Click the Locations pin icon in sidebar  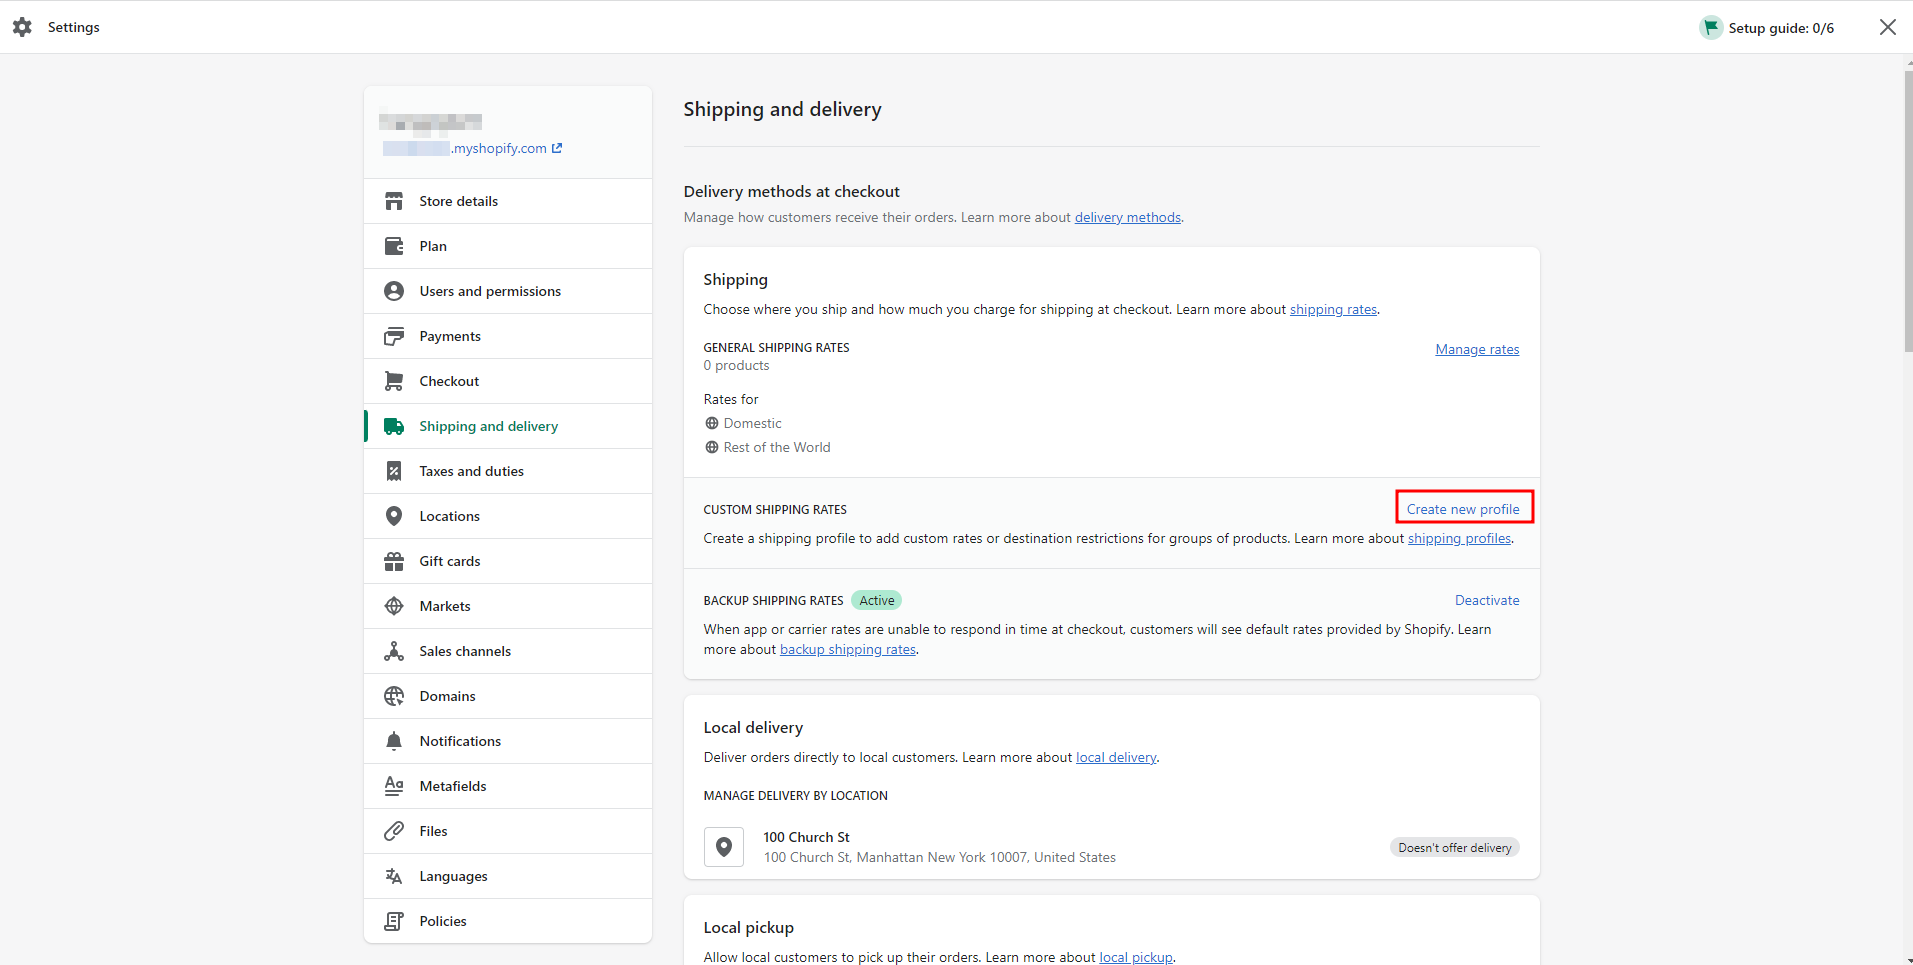click(394, 516)
